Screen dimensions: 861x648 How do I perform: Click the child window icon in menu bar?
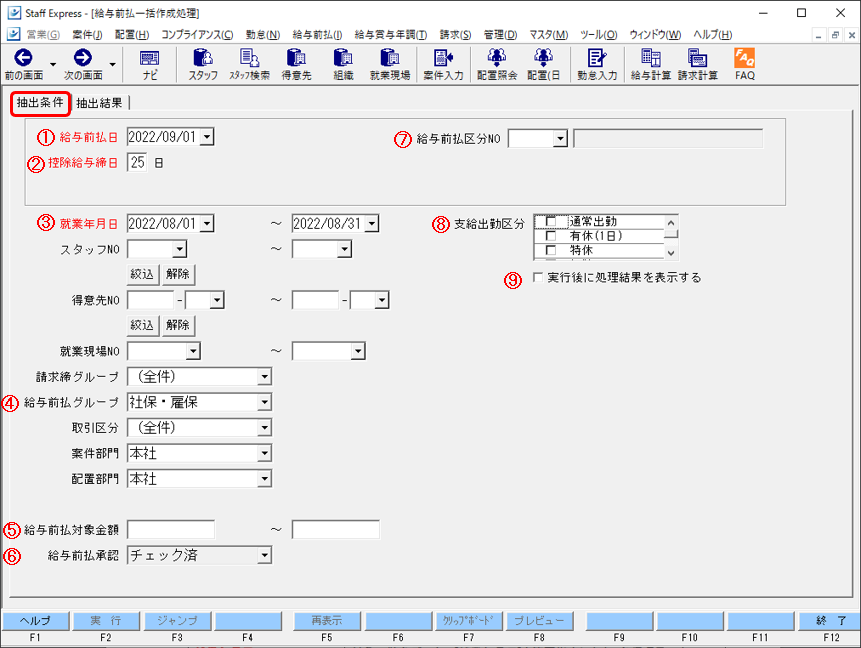pyautogui.click(x=14, y=34)
